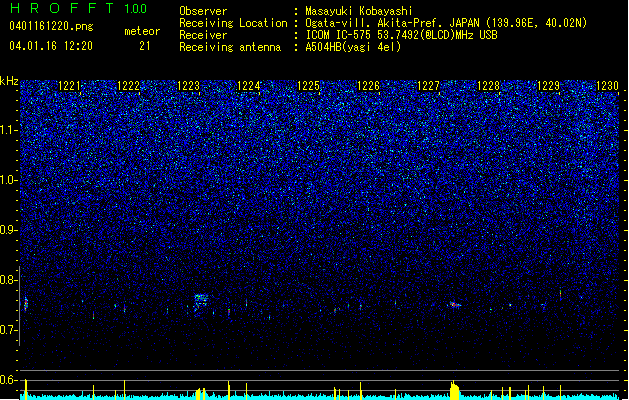Click the 1224 time marker
Screen dimensions: 629x400
tap(249, 86)
